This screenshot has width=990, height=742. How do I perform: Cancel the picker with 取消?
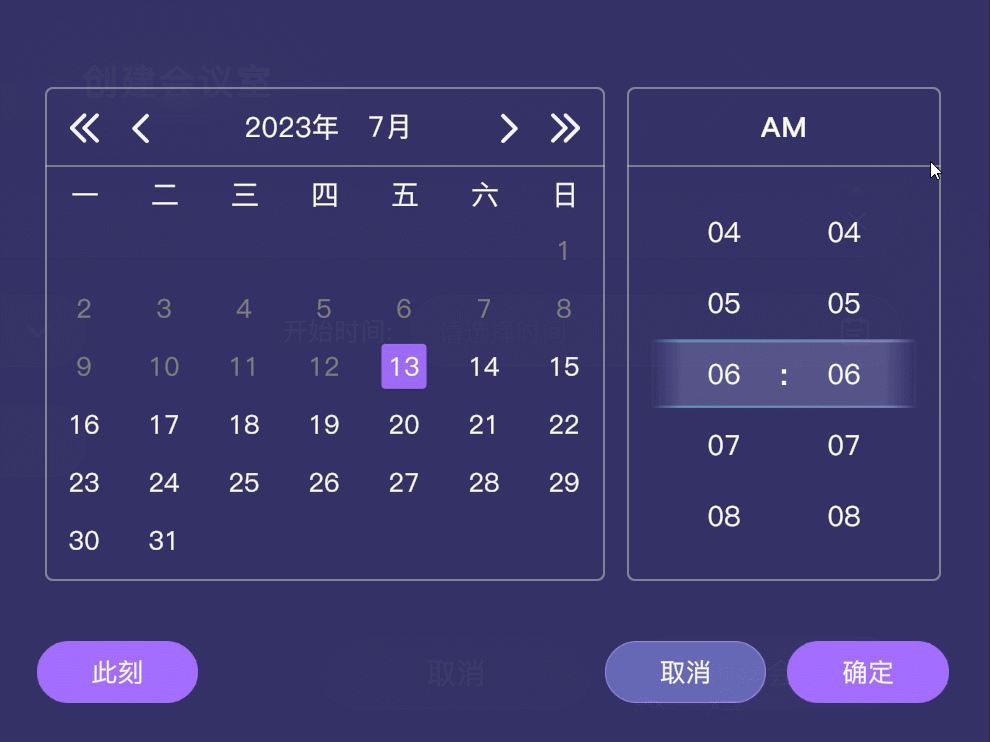pos(684,672)
